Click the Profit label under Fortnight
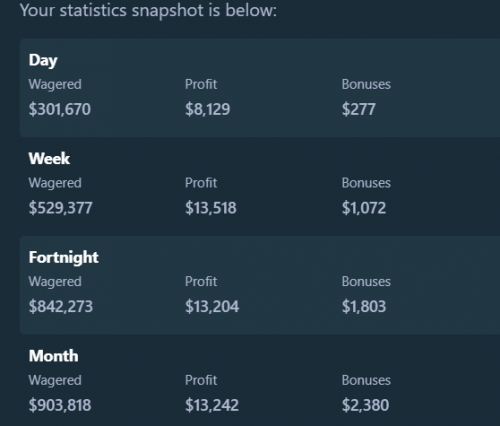 pyautogui.click(x=201, y=281)
